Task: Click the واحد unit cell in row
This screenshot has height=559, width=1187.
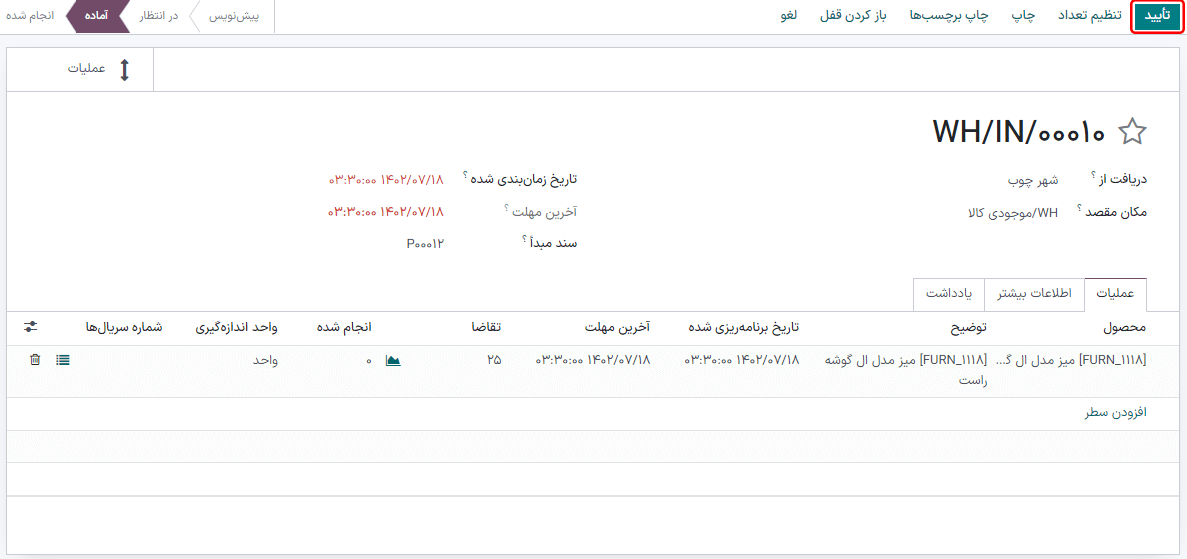Action: pos(265,360)
